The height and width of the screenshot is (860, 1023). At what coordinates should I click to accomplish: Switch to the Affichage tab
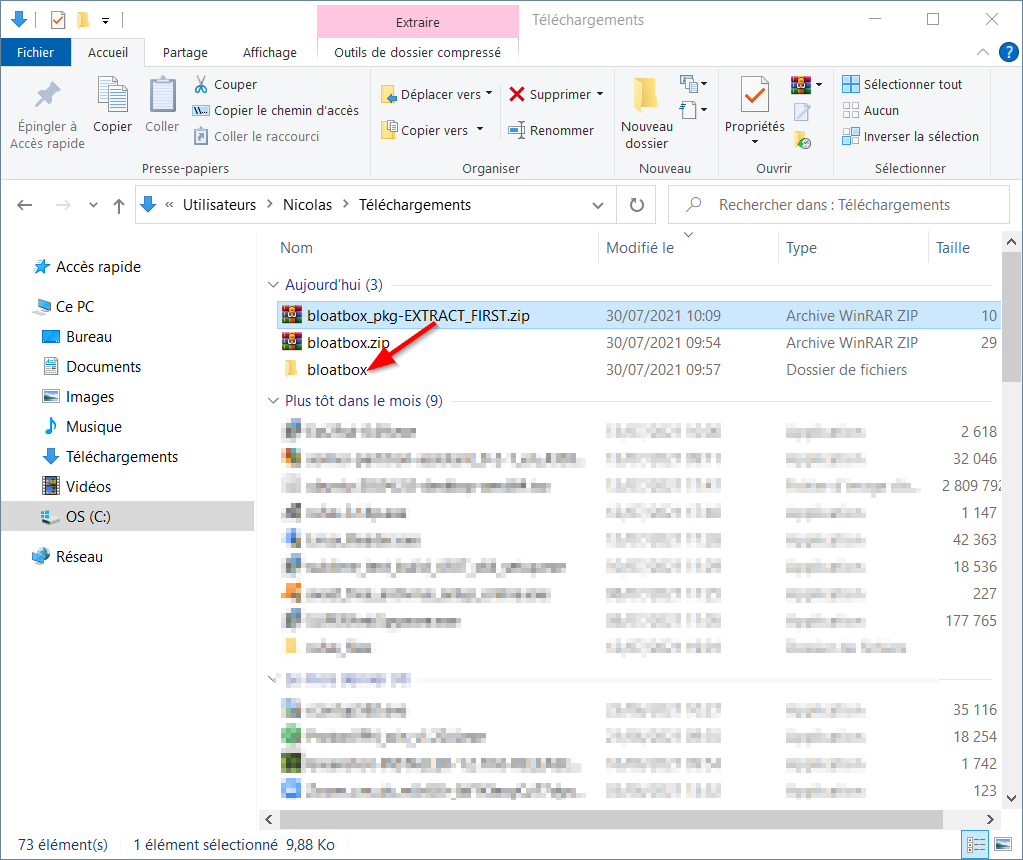tap(269, 52)
